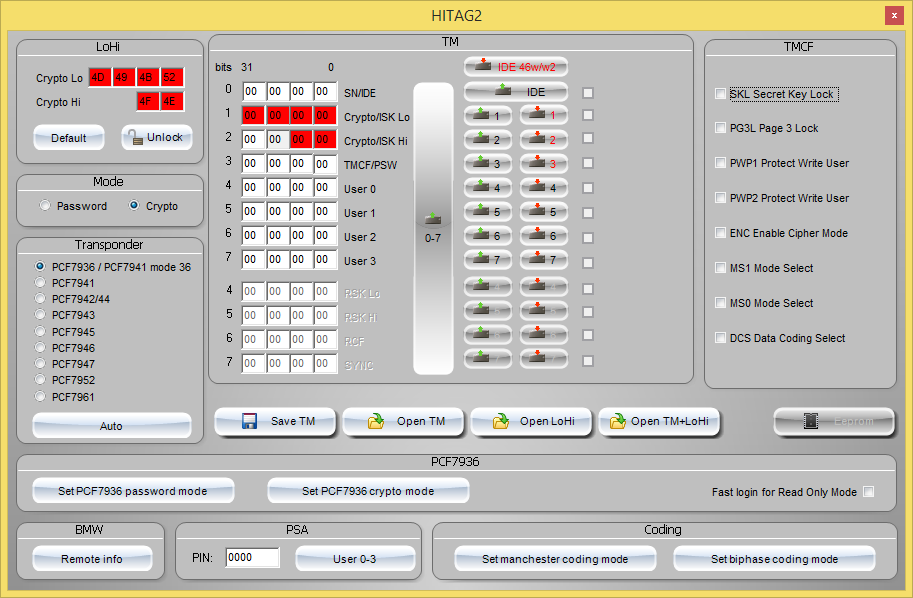Read page 1 with the green-arrow button
The image size is (913, 598).
[x=488, y=115]
